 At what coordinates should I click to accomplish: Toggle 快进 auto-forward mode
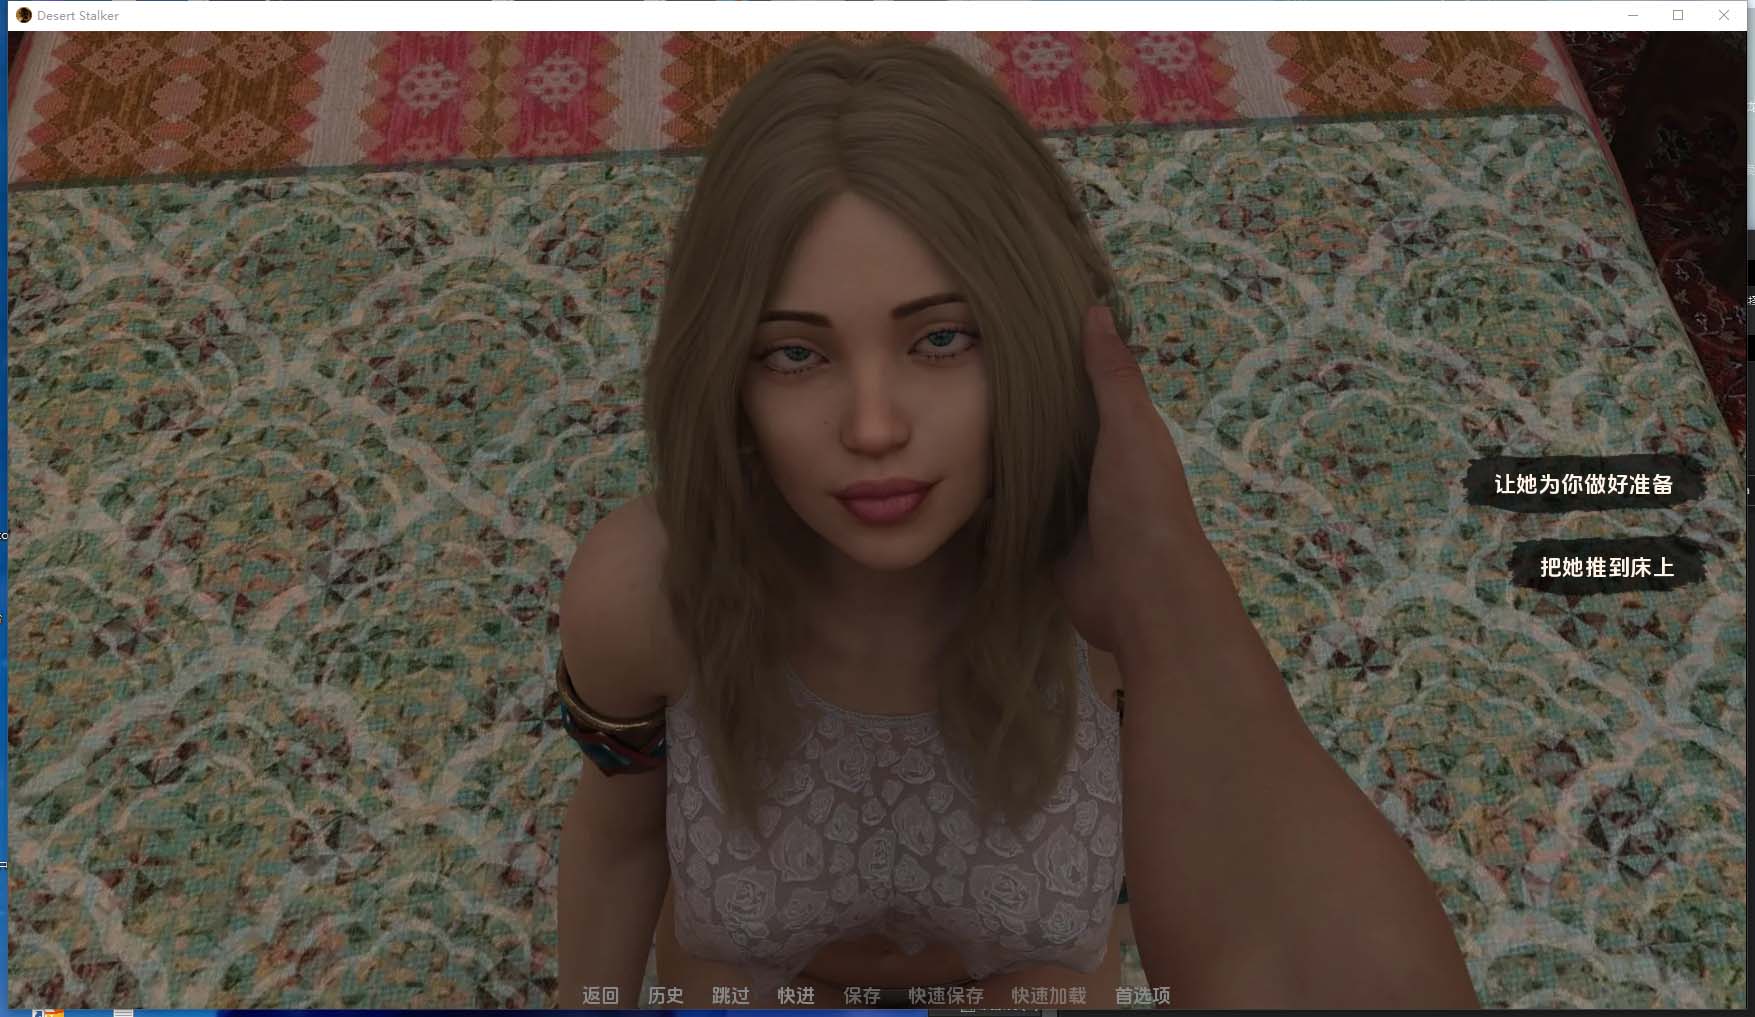click(794, 996)
